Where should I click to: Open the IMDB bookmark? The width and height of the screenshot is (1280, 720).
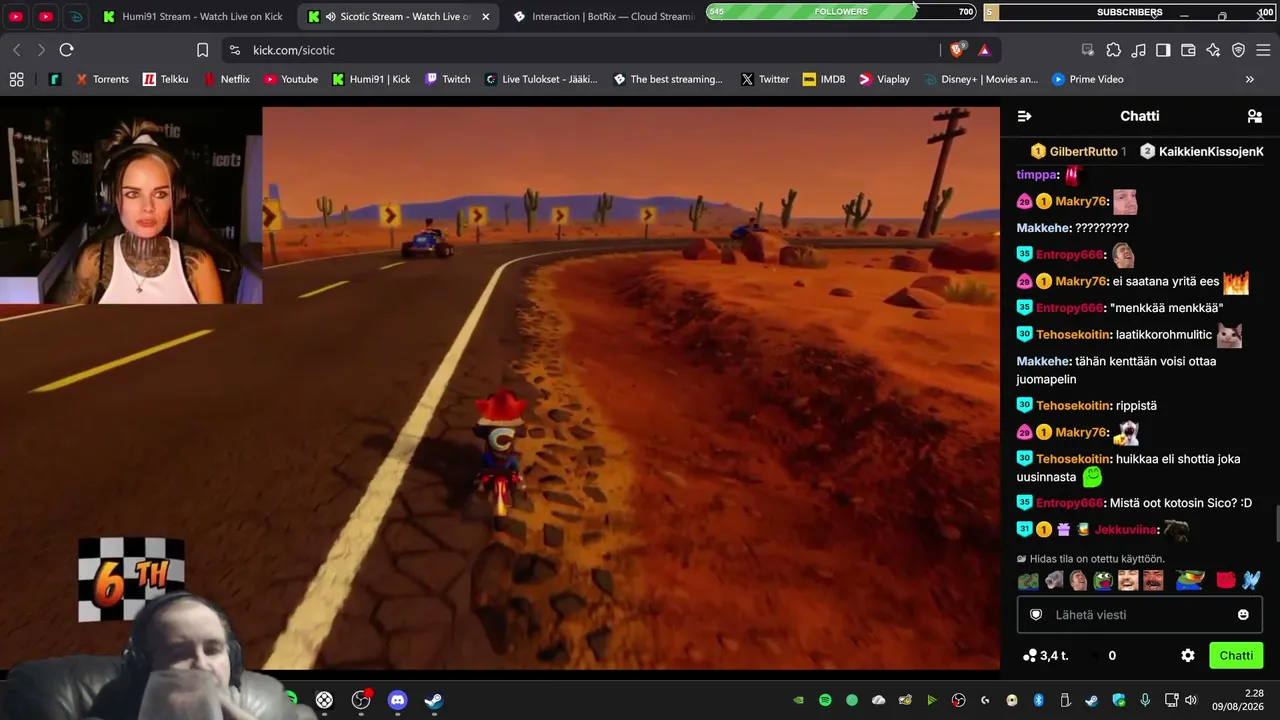tap(824, 79)
